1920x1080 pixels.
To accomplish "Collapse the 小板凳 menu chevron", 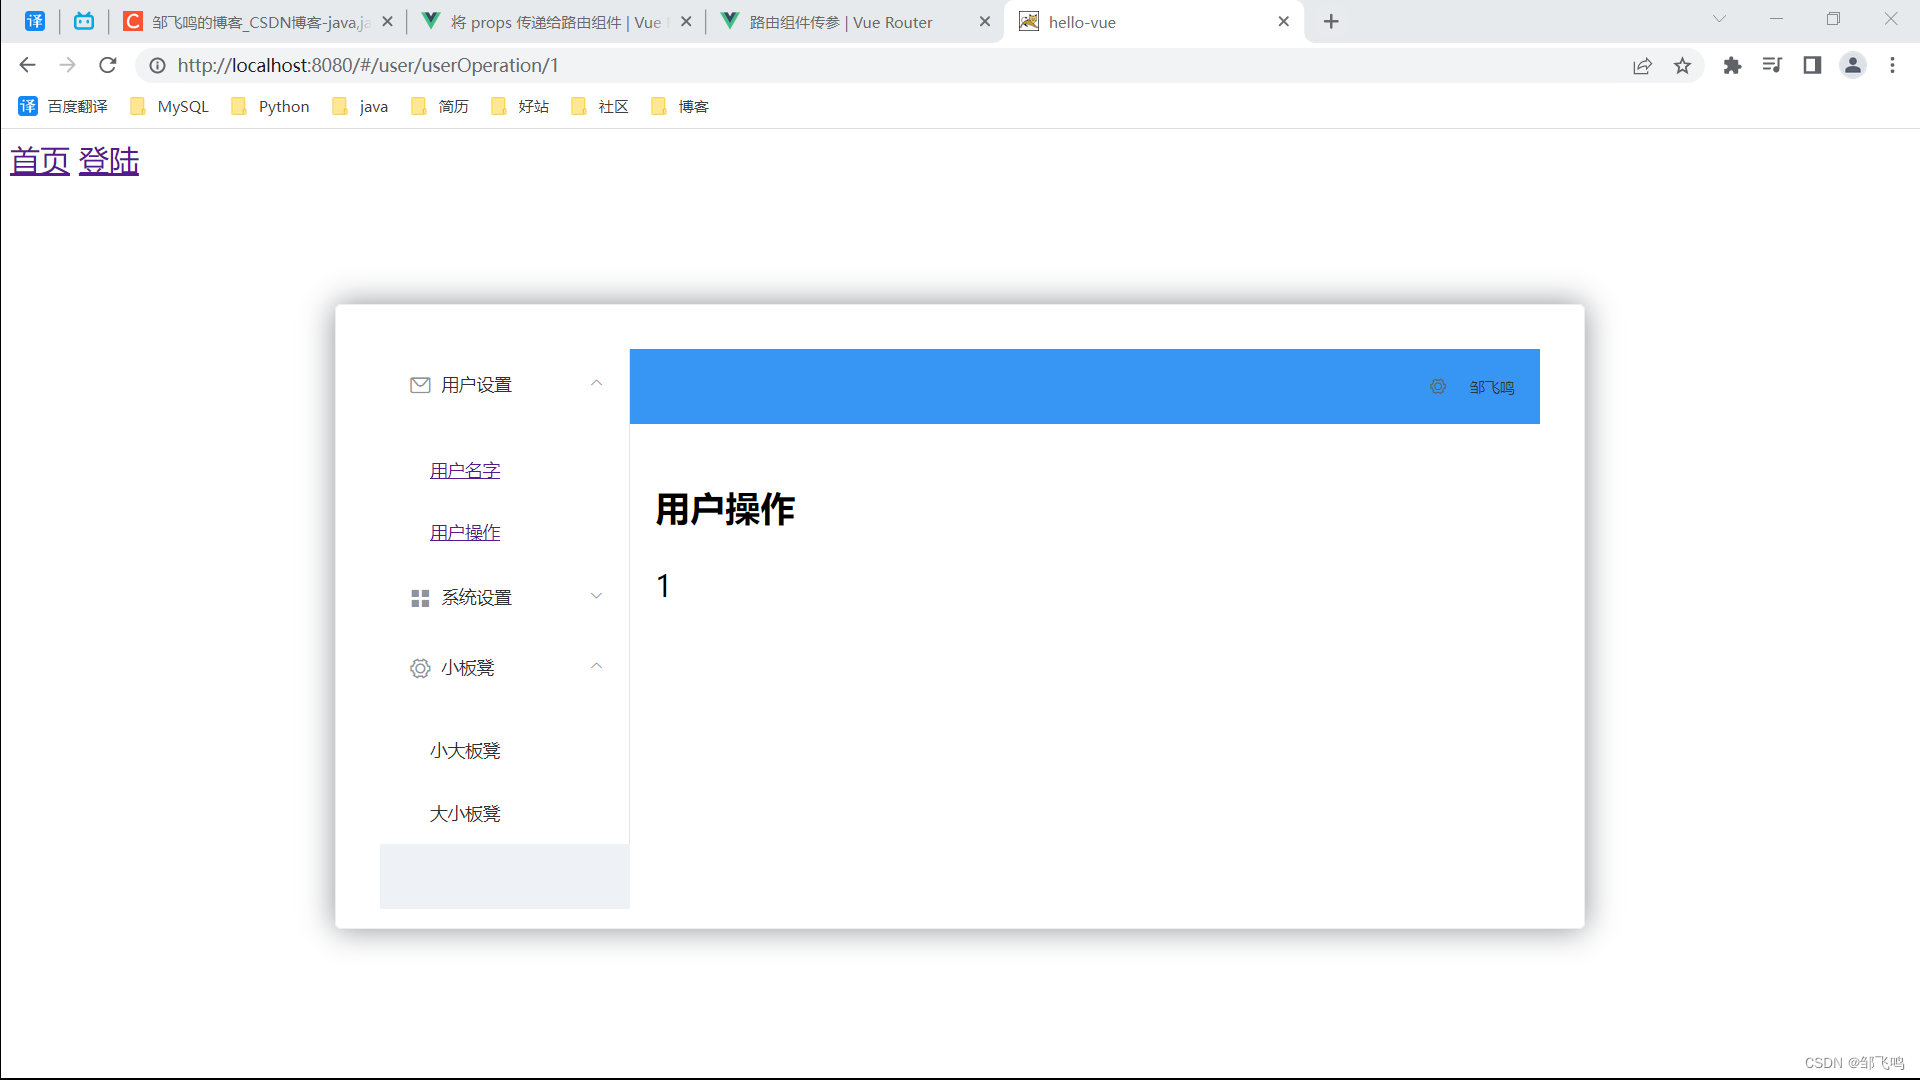I will 596,667.
